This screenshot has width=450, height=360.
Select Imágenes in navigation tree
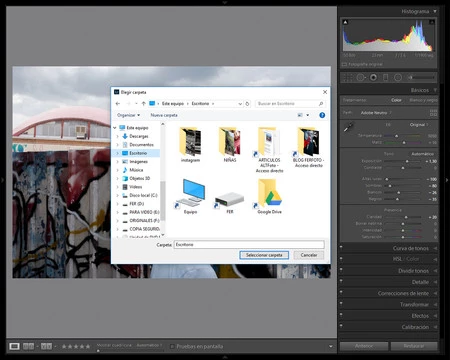pos(138,162)
